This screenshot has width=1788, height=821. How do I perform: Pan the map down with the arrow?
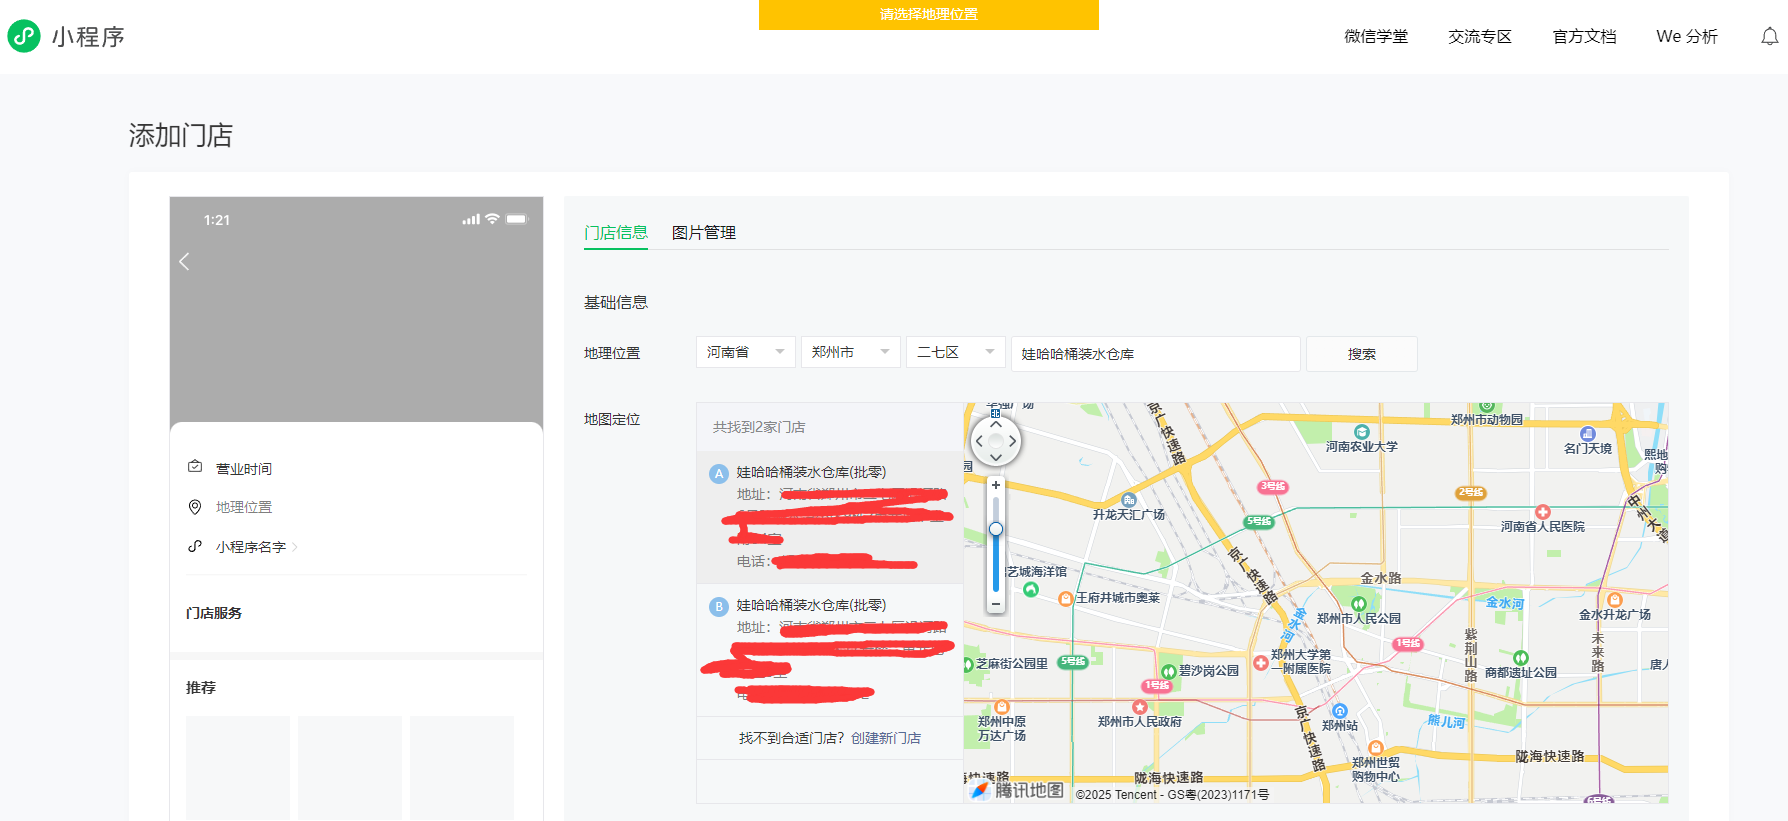pos(996,457)
